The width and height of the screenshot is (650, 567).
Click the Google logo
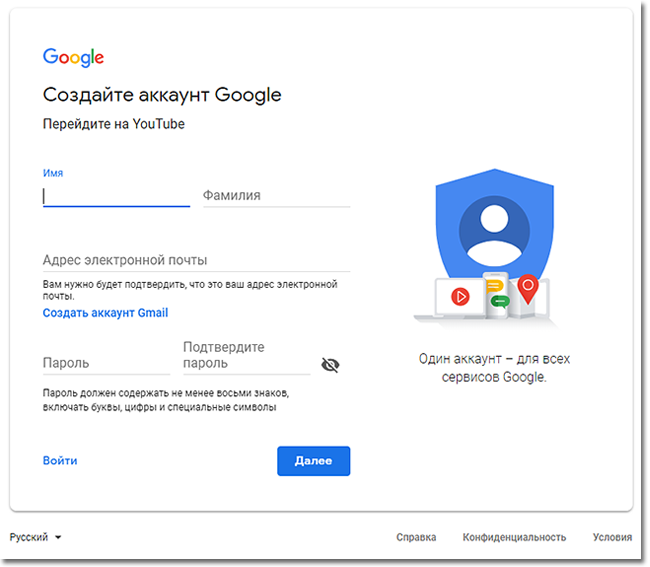pyautogui.click(x=73, y=57)
